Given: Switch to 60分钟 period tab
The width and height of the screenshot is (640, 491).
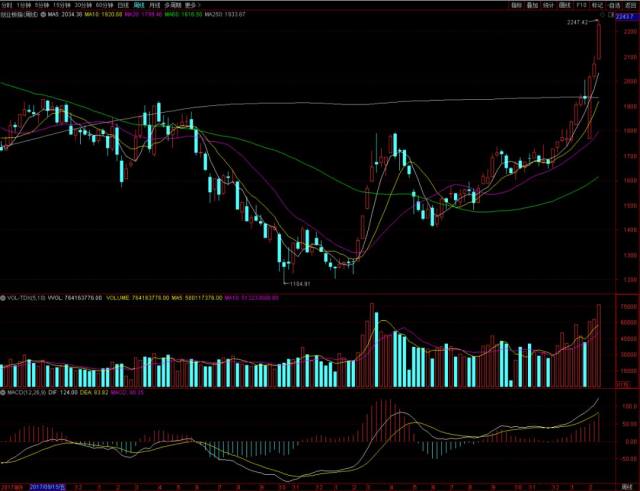Looking at the screenshot, I should [x=121, y=5].
